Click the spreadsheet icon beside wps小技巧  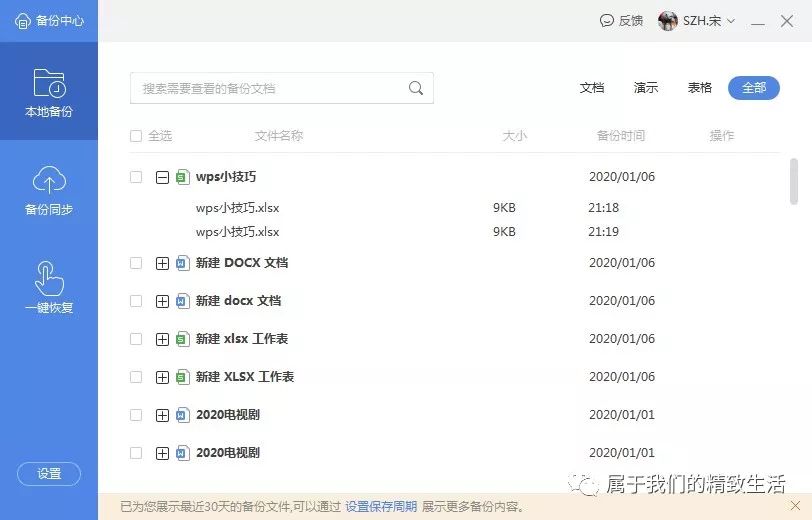coord(182,177)
